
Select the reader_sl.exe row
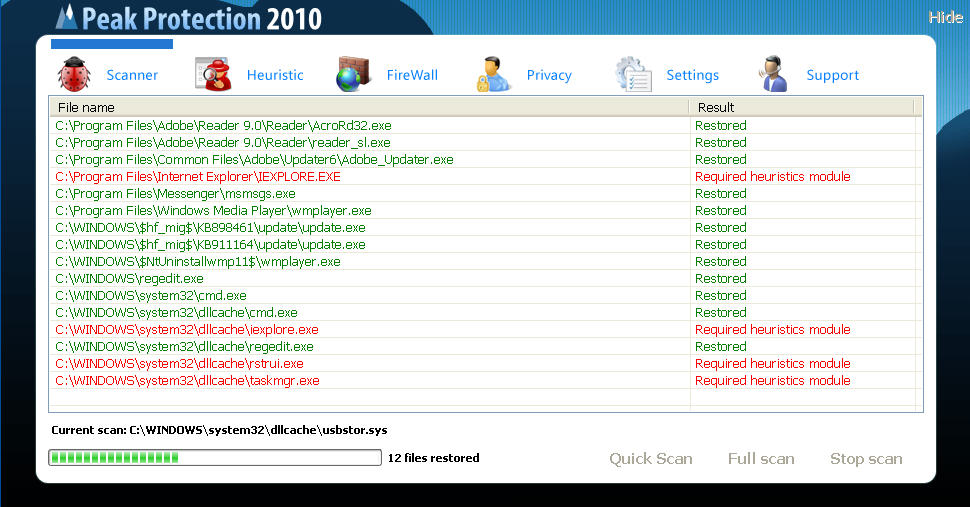coord(486,143)
